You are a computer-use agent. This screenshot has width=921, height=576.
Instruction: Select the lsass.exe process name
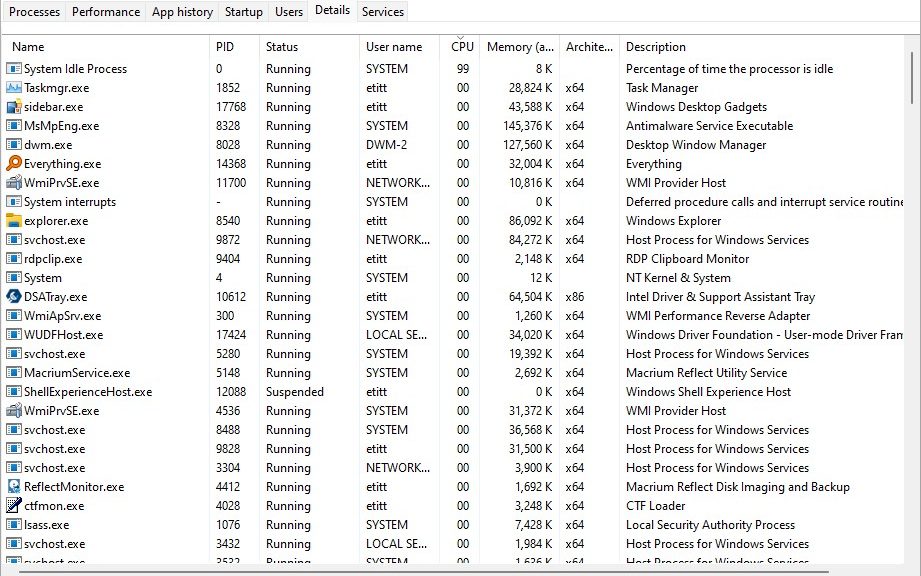[46, 525]
